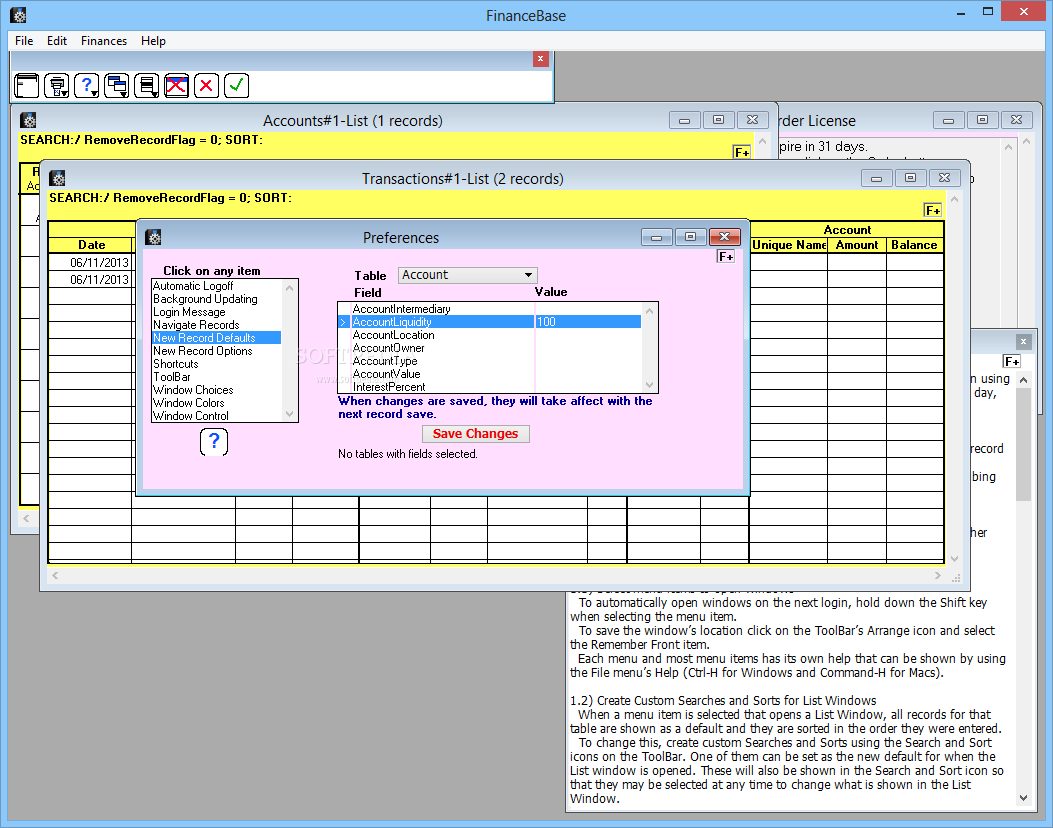Open the Edit menu
This screenshot has width=1053, height=828.
pos(56,41)
